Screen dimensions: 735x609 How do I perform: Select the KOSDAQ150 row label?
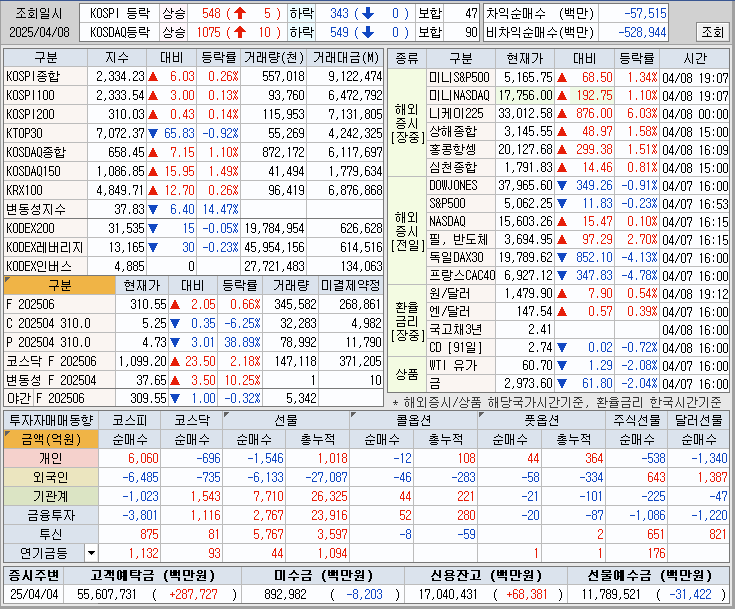tap(45, 172)
